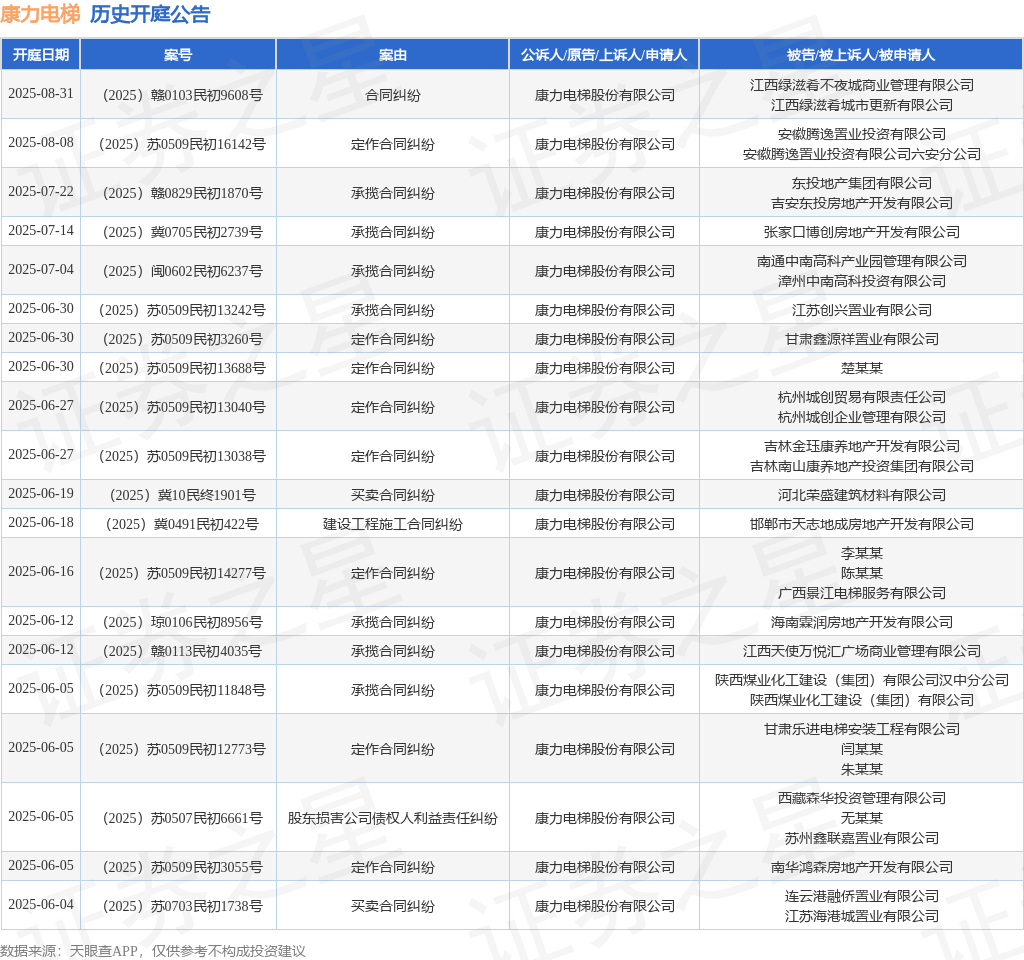Click case number (2025)苏0509民初13038号

[182, 456]
